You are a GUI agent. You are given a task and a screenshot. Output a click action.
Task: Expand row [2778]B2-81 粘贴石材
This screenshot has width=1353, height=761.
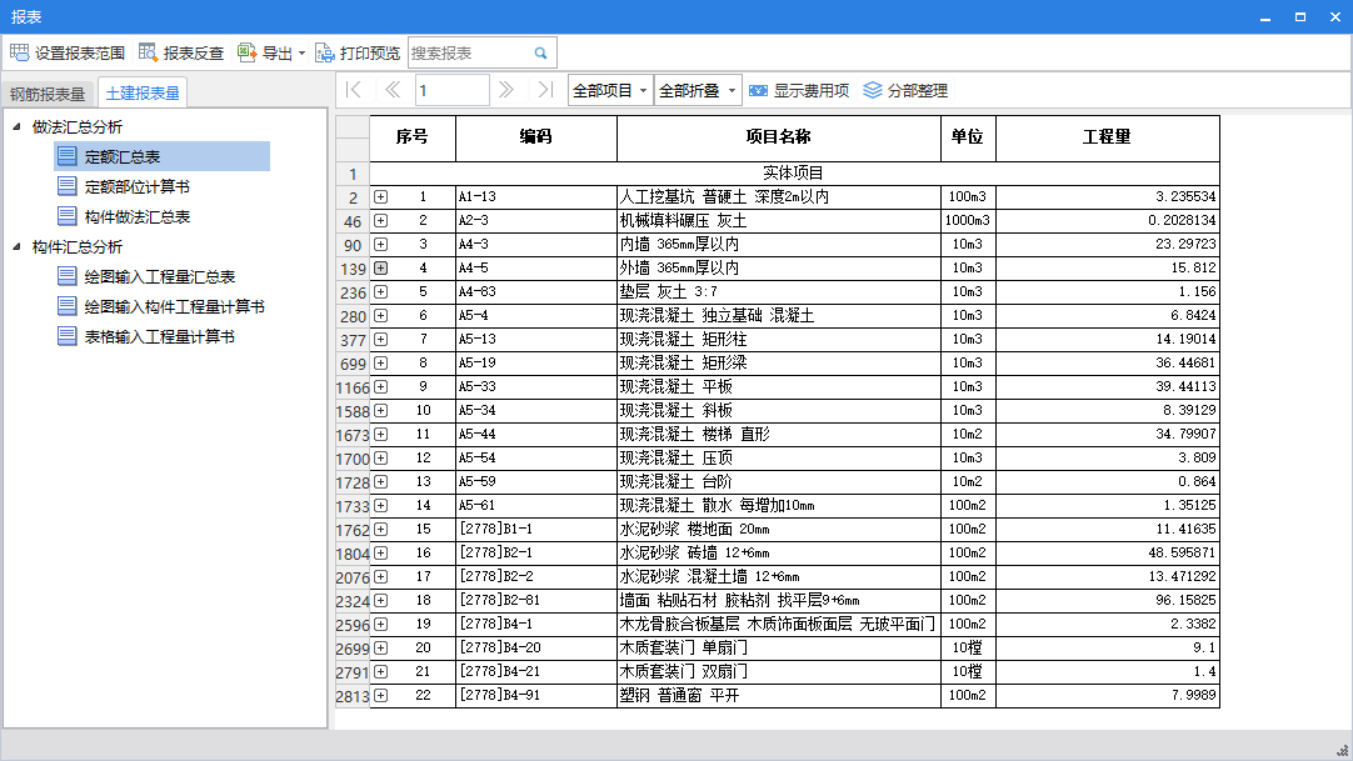(x=381, y=601)
